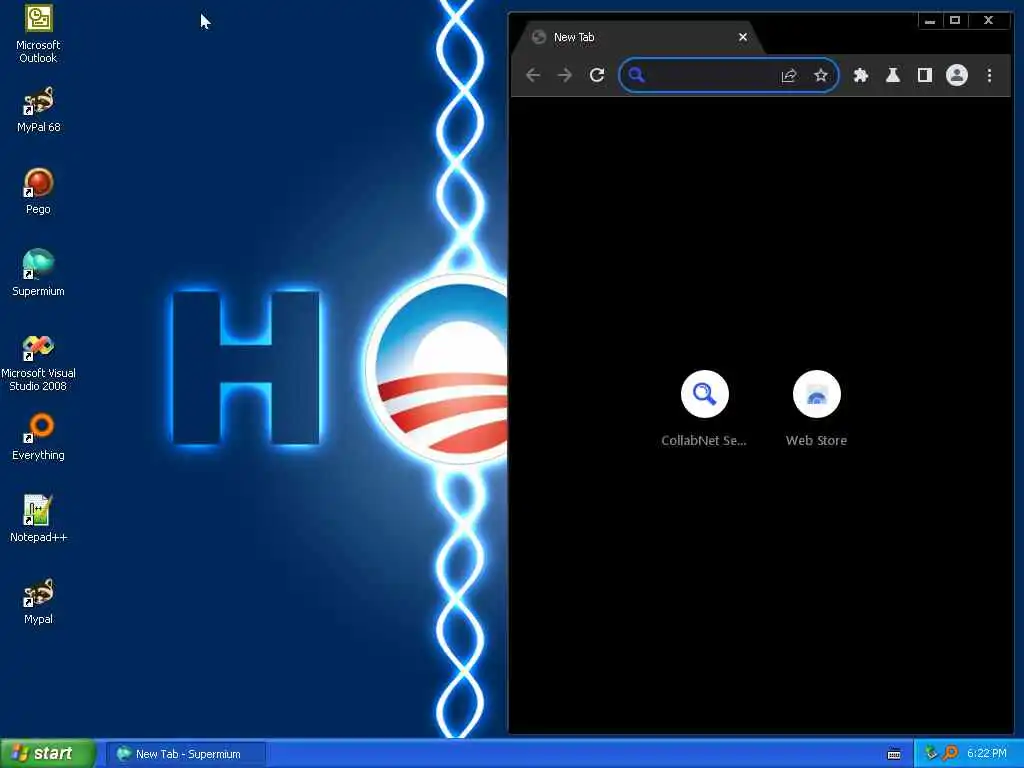Open the CollabNet Se... shortcut tile

(704, 409)
